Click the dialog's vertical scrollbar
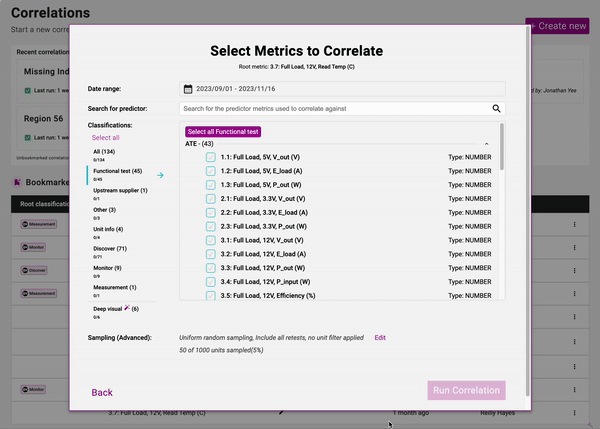 click(x=528, y=212)
